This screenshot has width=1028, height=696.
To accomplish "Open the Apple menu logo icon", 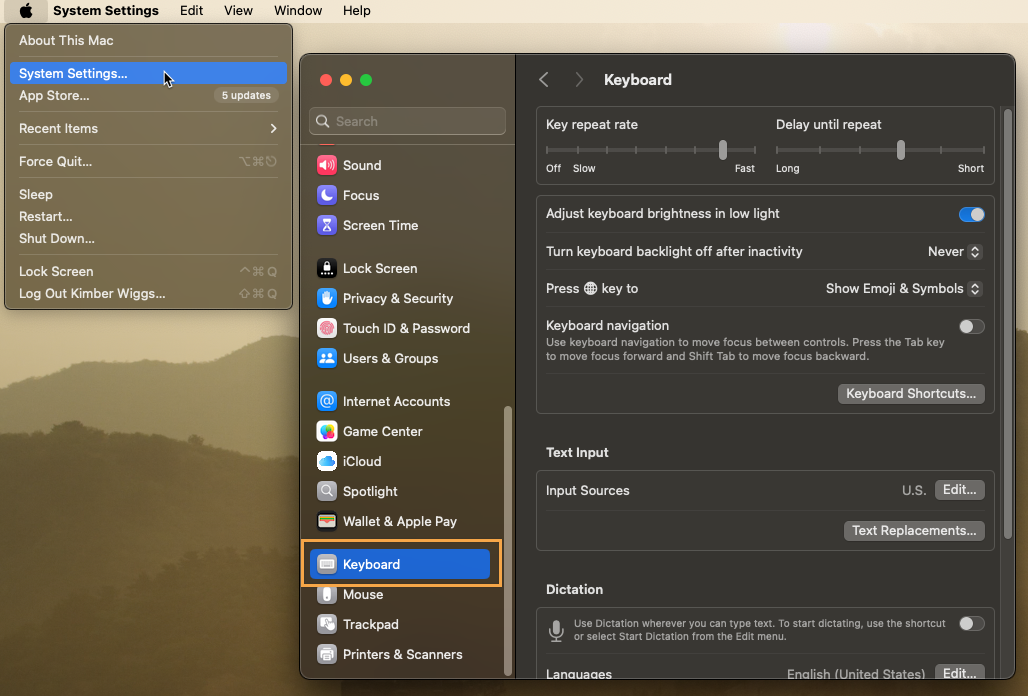I will [26, 10].
